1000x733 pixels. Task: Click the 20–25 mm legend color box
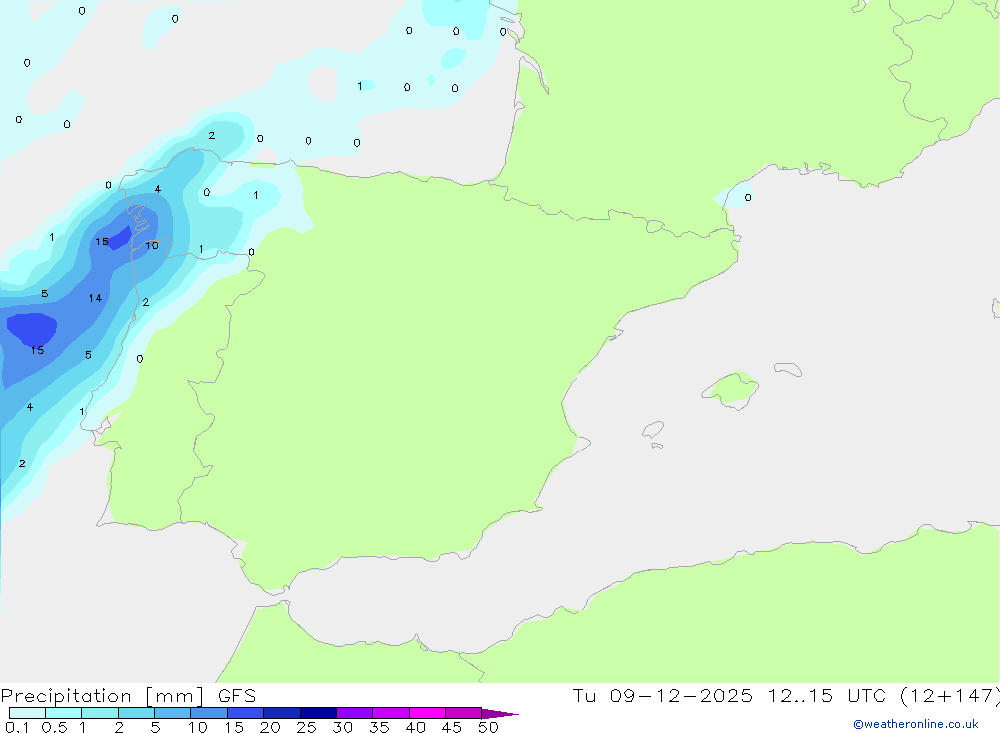(281, 713)
